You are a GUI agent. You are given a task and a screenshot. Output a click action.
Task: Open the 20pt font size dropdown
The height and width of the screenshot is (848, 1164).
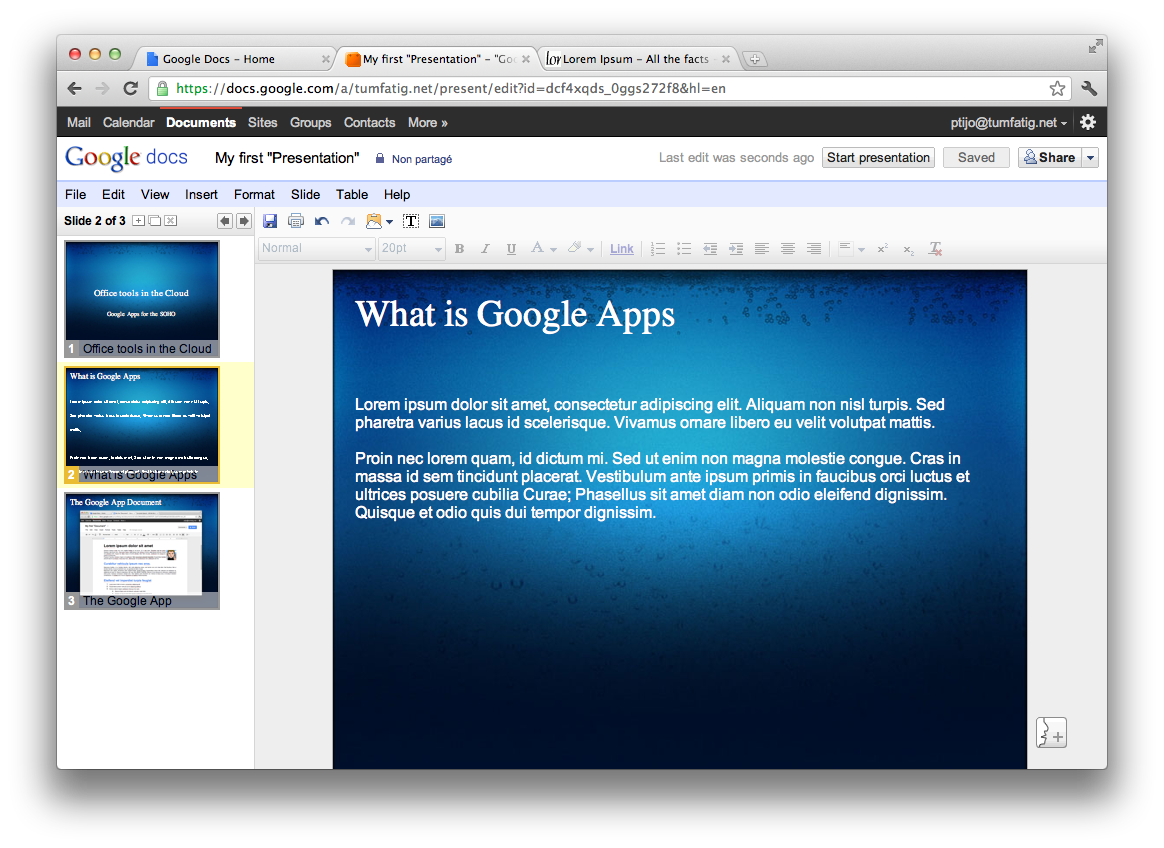[x=411, y=249]
